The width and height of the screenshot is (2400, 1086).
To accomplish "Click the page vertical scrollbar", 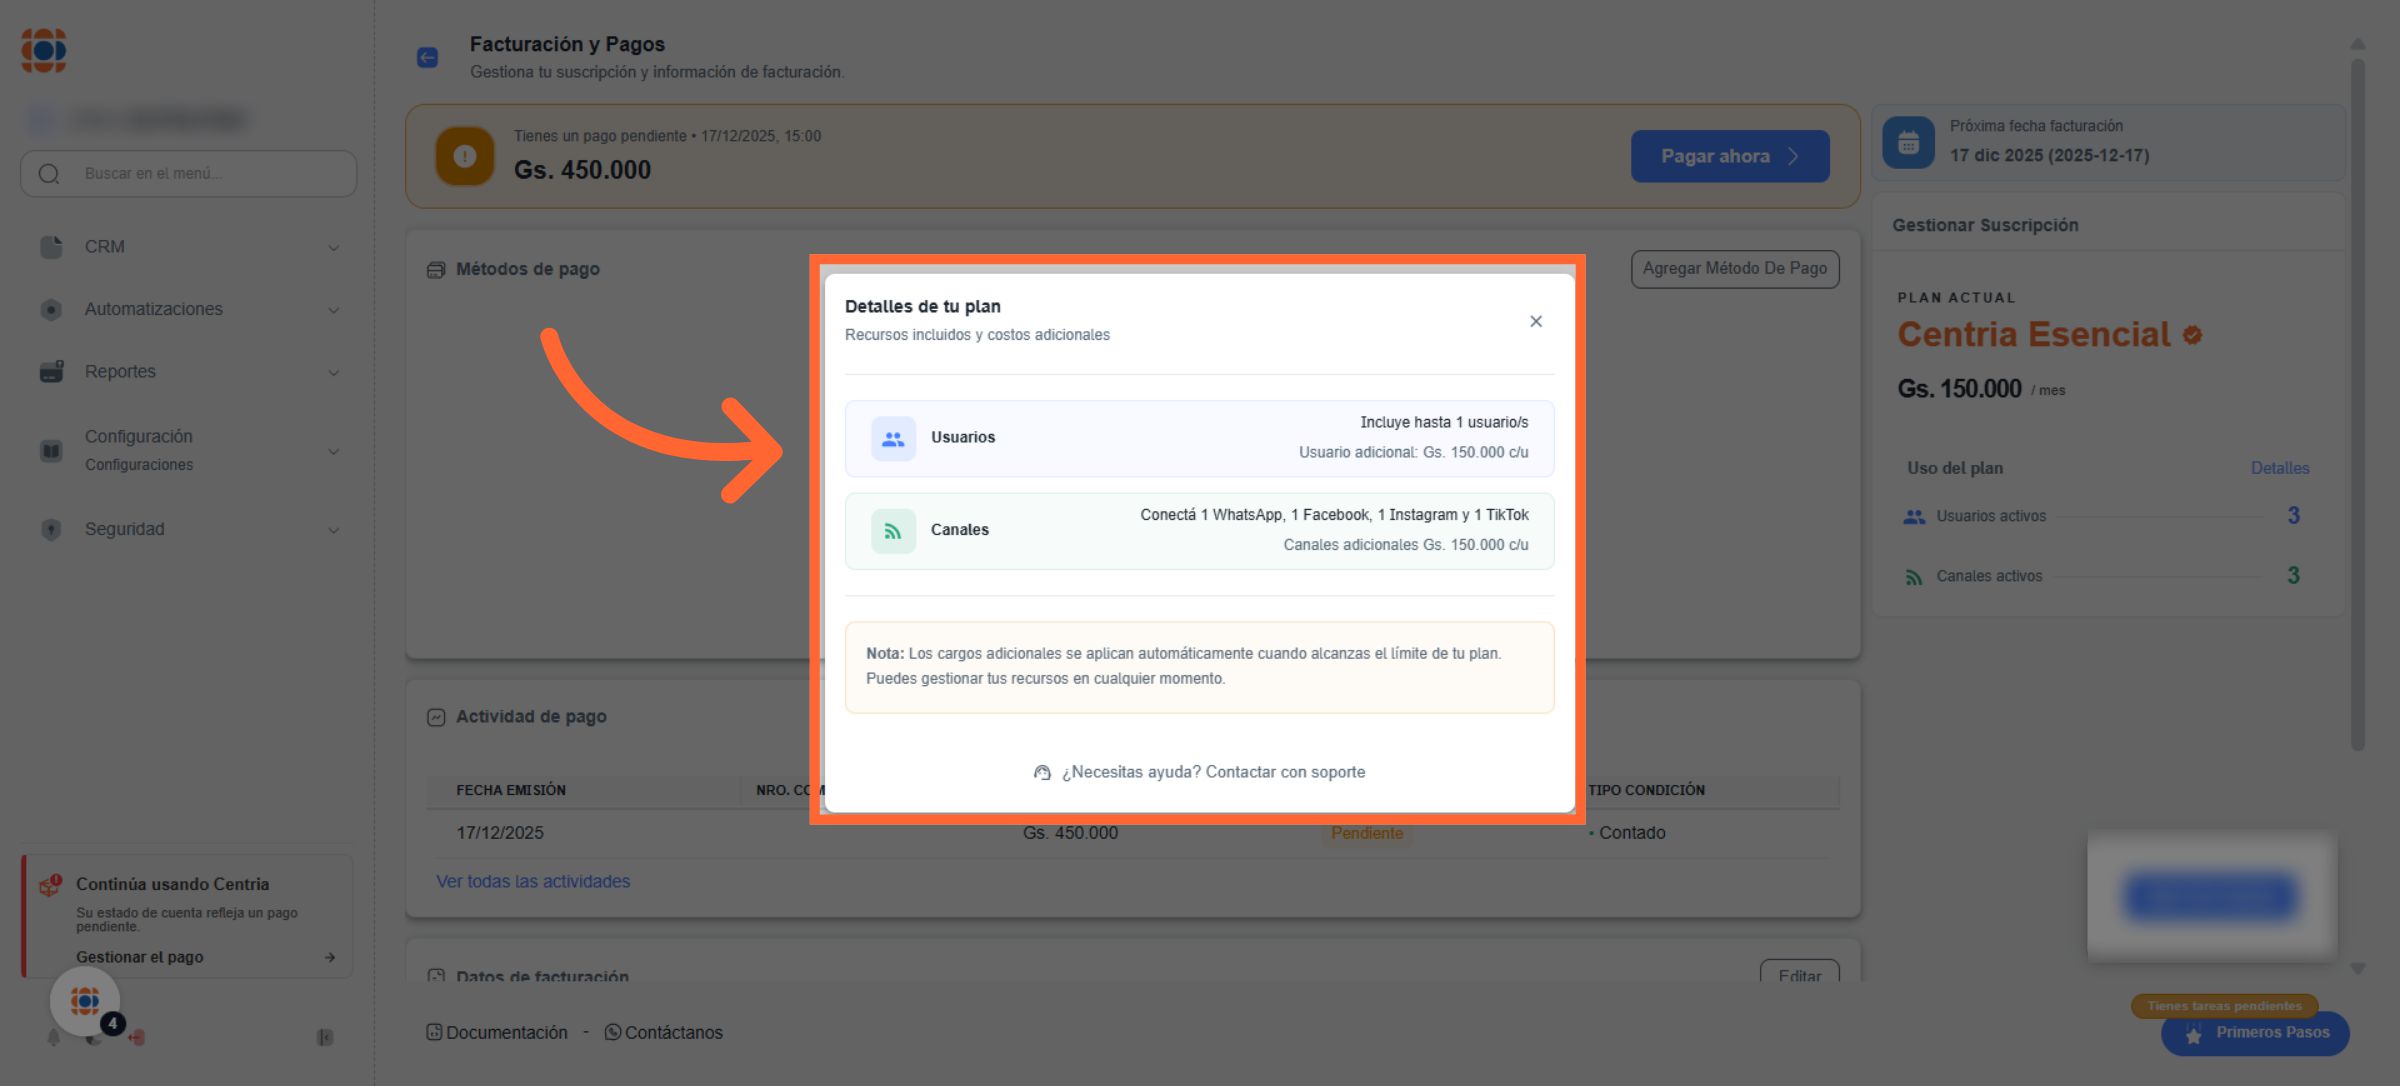I will [2357, 400].
